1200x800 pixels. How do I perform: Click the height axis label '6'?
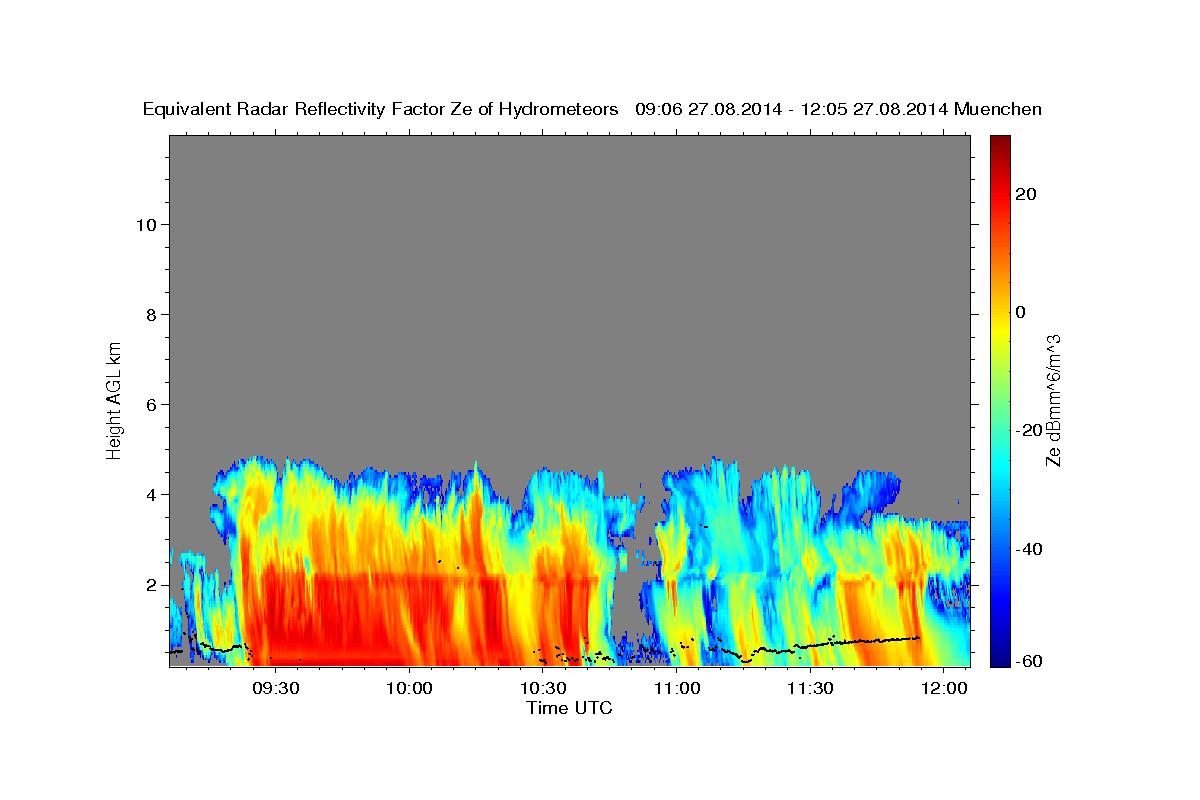point(151,404)
